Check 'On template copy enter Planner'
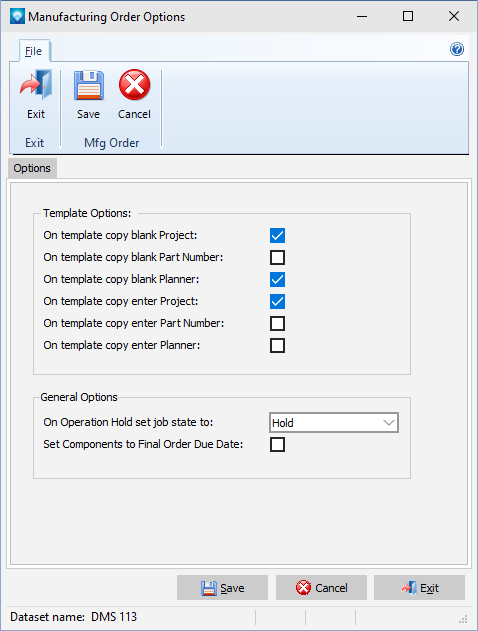478x631 pixels. pyautogui.click(x=278, y=345)
